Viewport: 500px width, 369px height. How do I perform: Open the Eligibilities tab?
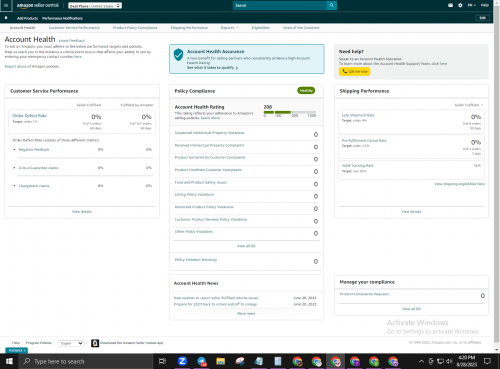coord(261,28)
